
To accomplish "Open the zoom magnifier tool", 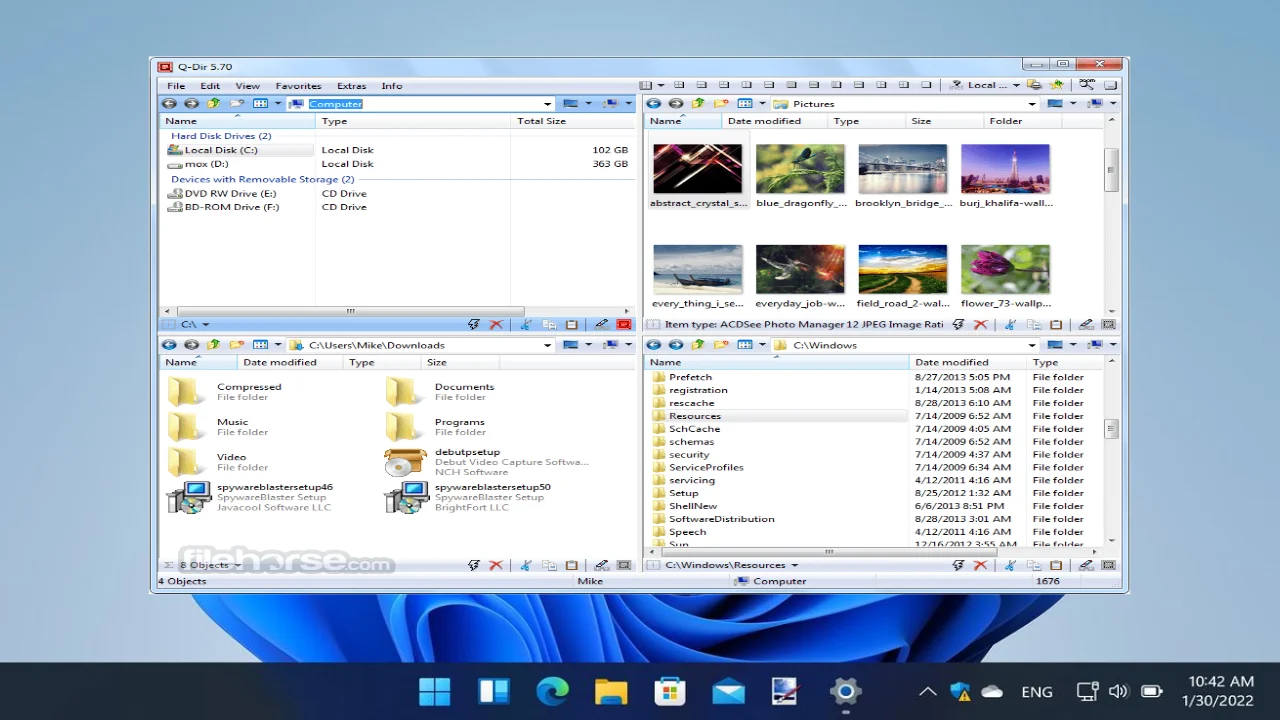I will (1087, 85).
